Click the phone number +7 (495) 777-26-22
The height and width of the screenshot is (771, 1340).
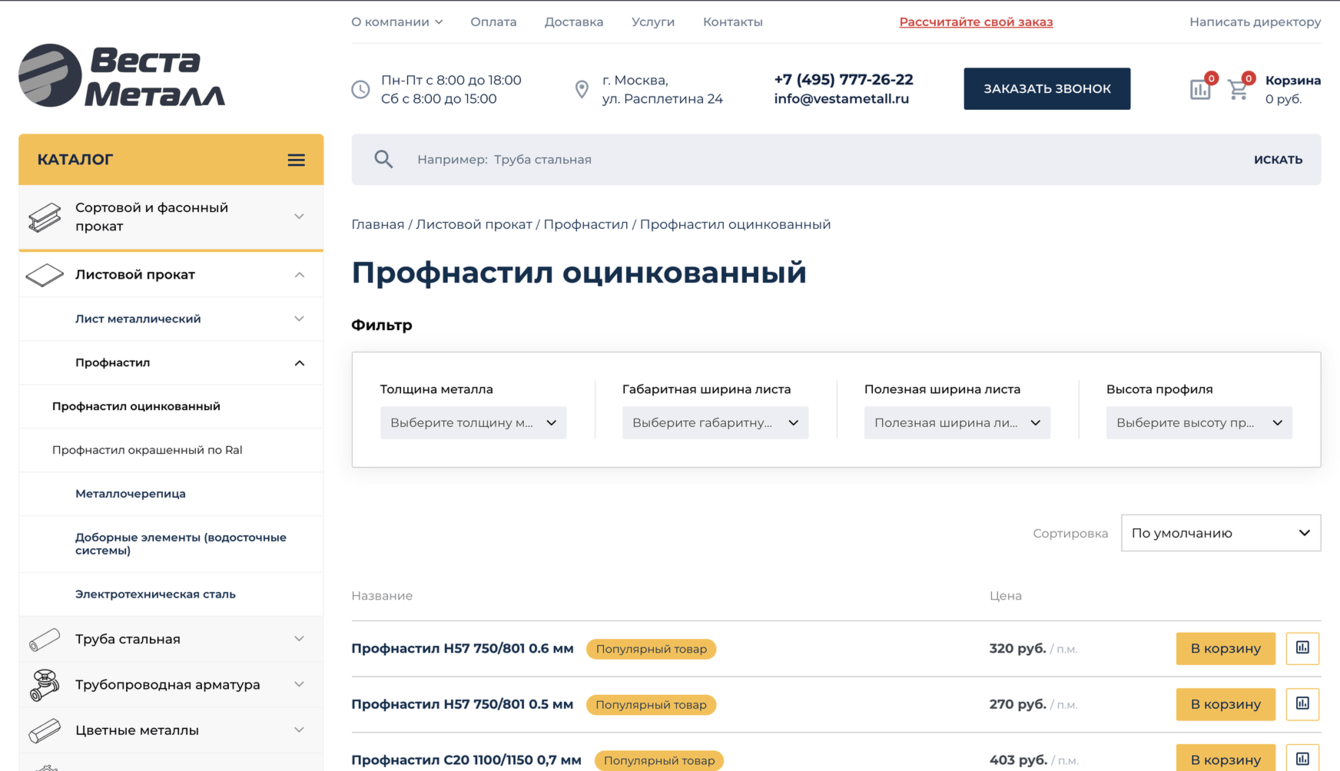point(843,80)
